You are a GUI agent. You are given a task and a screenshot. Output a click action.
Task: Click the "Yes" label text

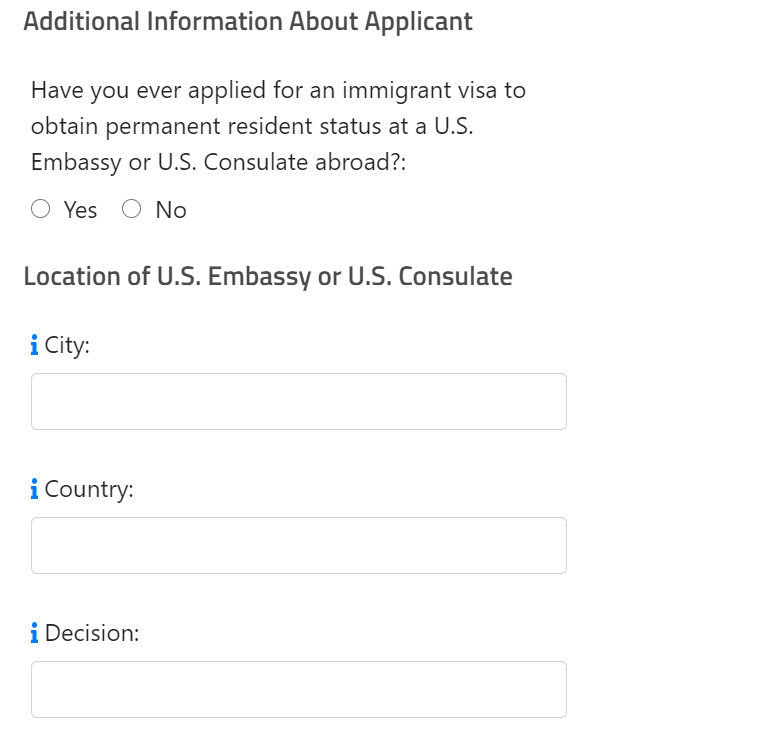(80, 210)
